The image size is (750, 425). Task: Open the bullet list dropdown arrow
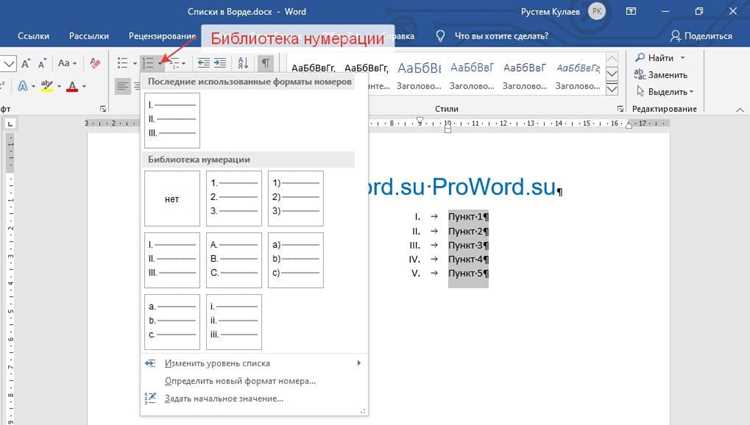[x=135, y=64]
